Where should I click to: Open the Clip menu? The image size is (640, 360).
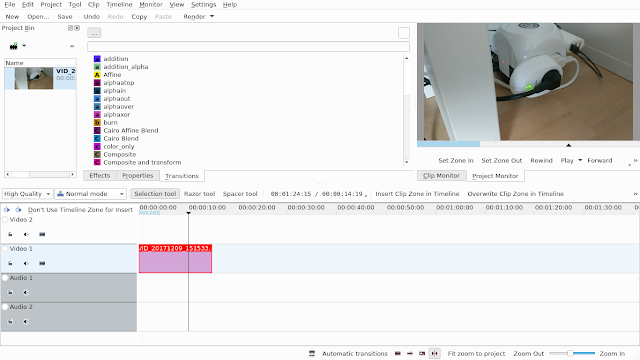pyautogui.click(x=93, y=4)
